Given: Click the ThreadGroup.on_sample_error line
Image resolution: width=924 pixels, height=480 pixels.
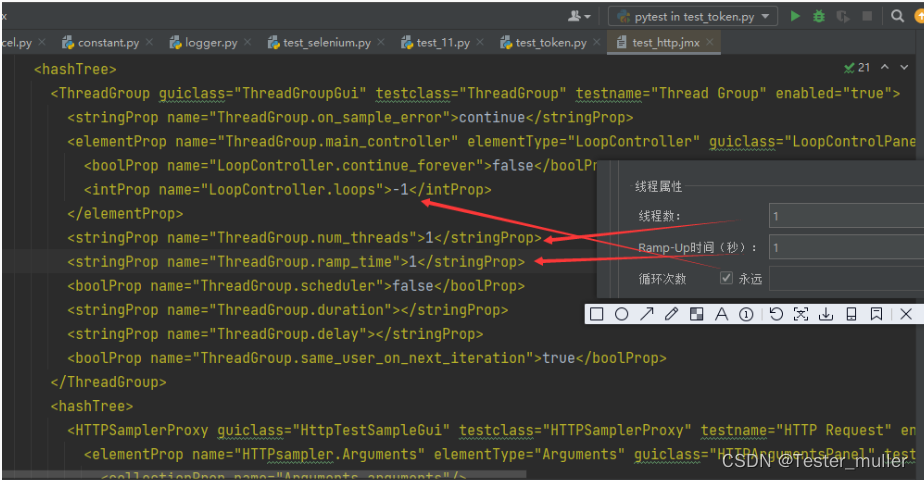Looking at the screenshot, I should [350, 118].
